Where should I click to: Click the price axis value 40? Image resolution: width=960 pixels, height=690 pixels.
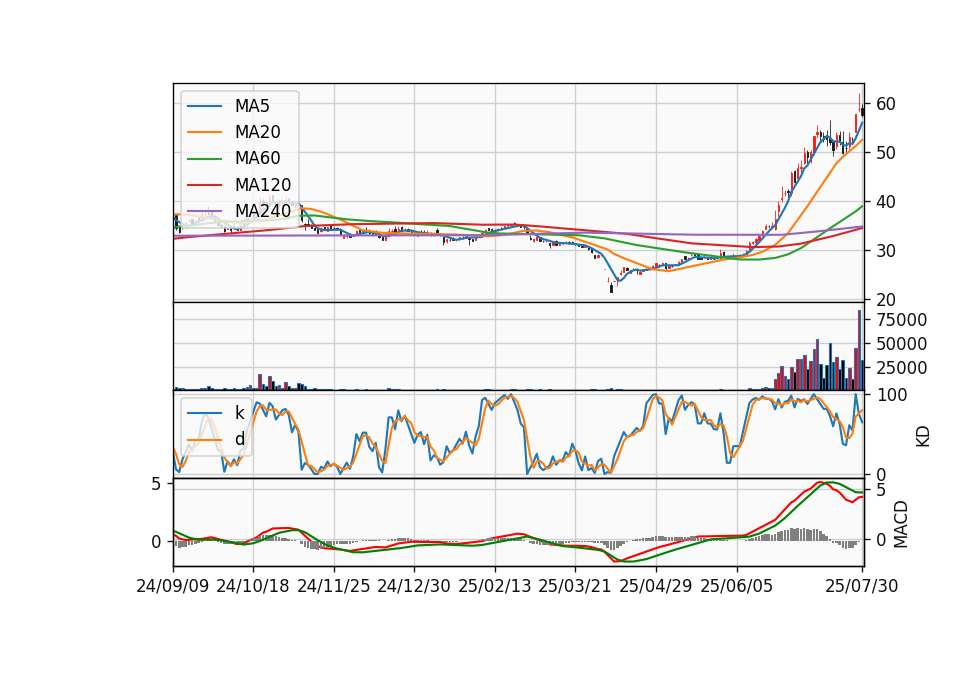pos(885,202)
